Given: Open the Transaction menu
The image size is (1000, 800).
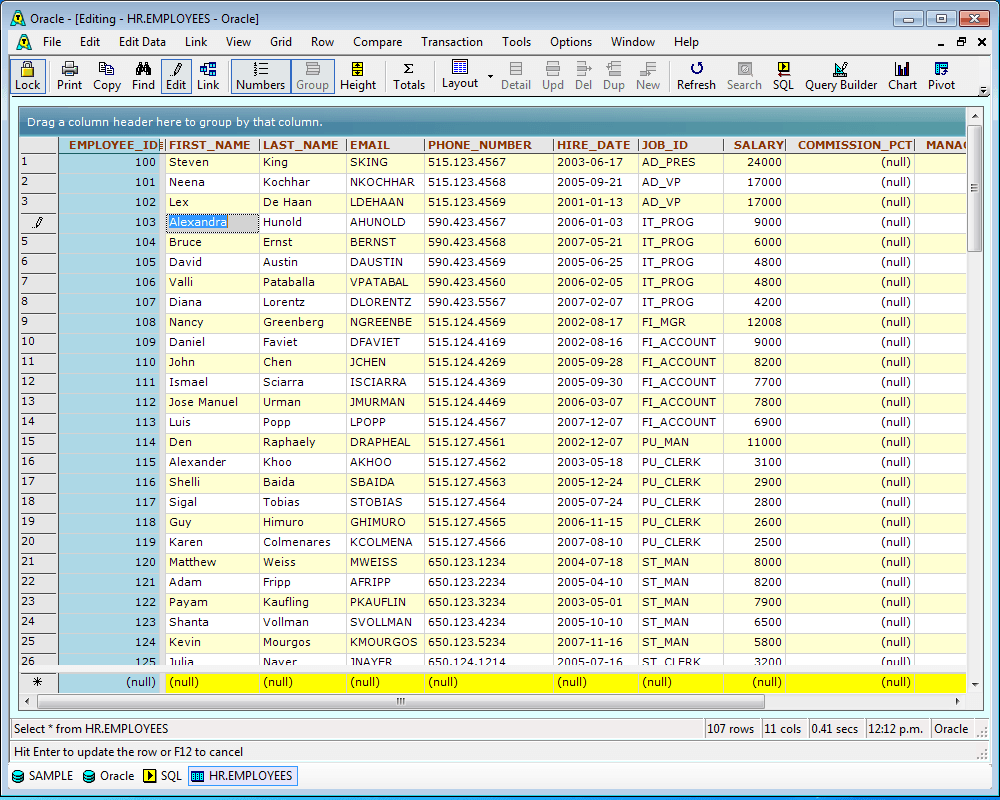Looking at the screenshot, I should tap(452, 42).
